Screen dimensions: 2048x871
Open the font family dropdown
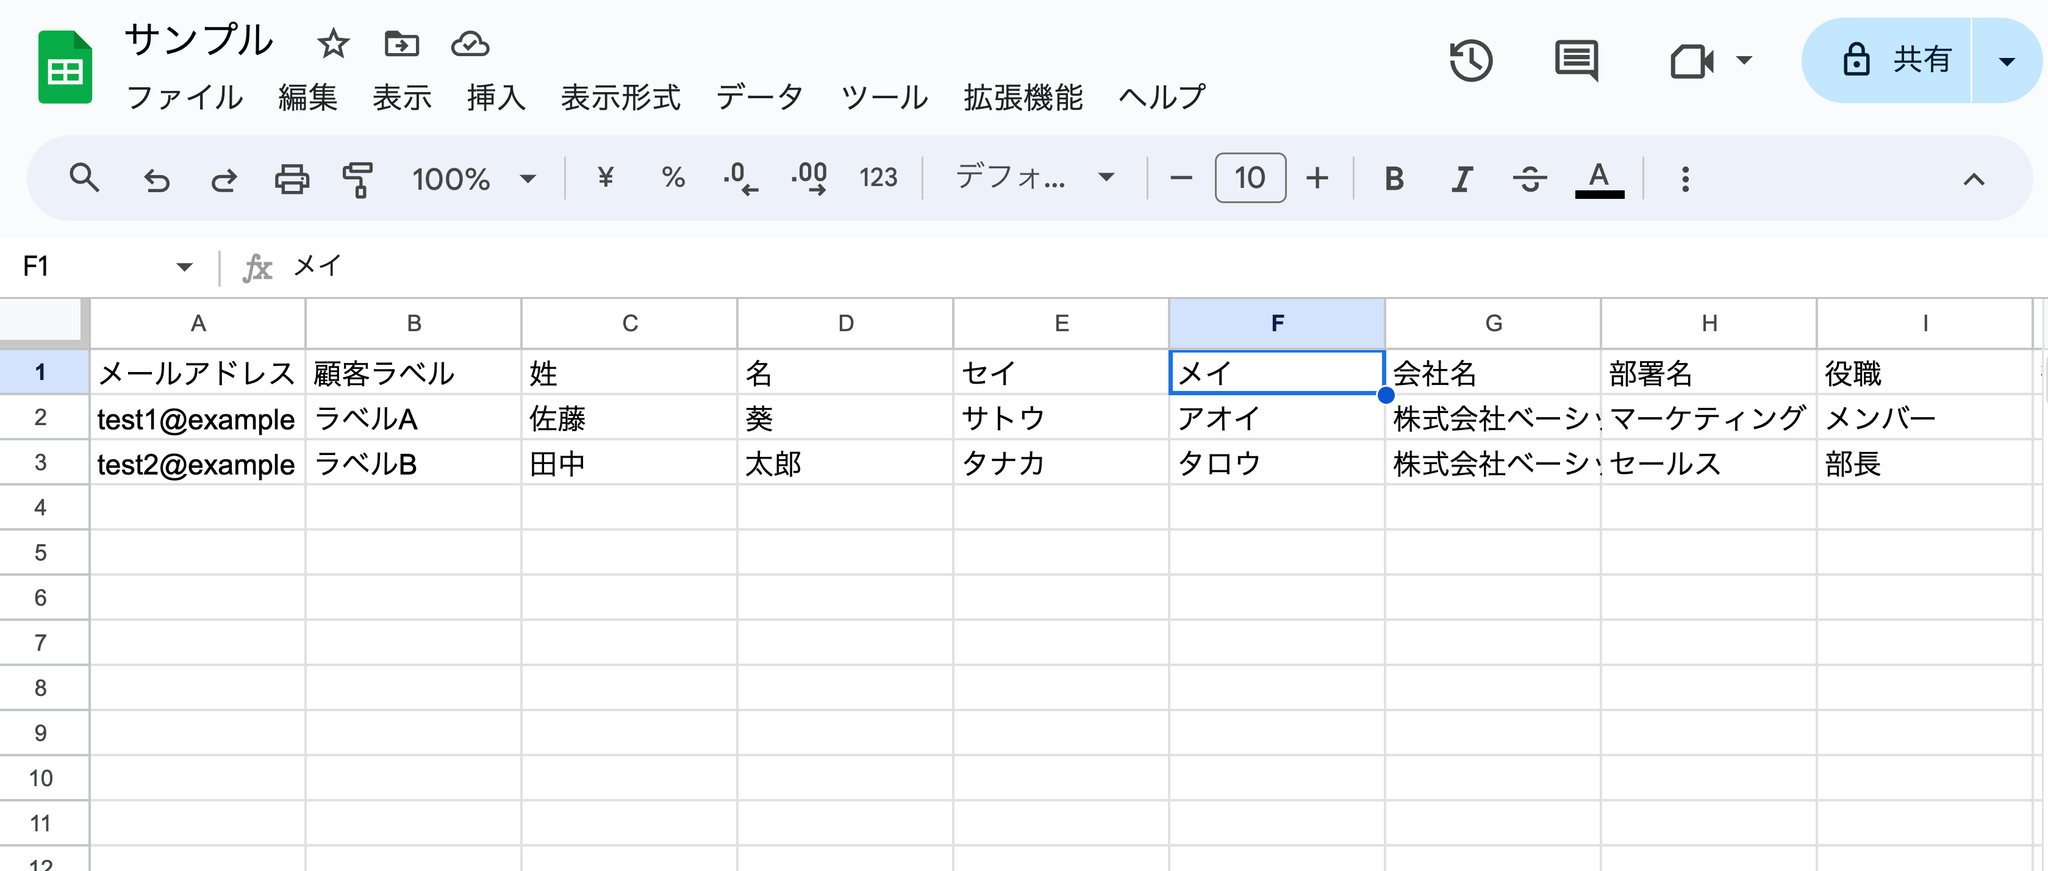1034,179
